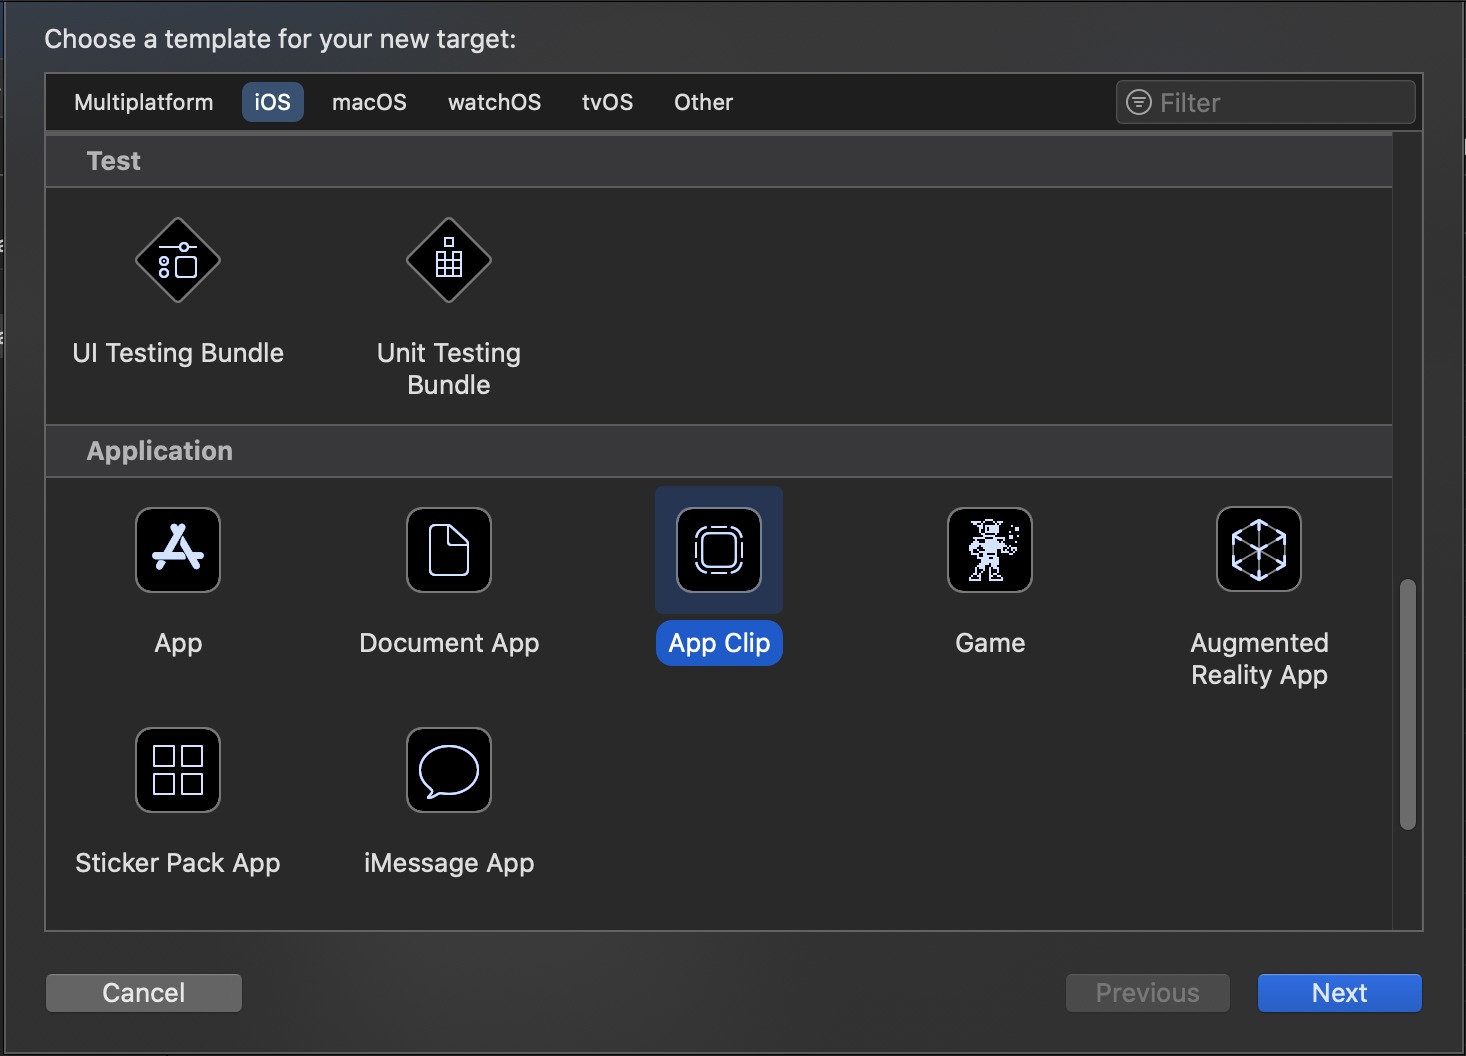Choose the Document App template icon
1466x1056 pixels.
click(x=449, y=550)
